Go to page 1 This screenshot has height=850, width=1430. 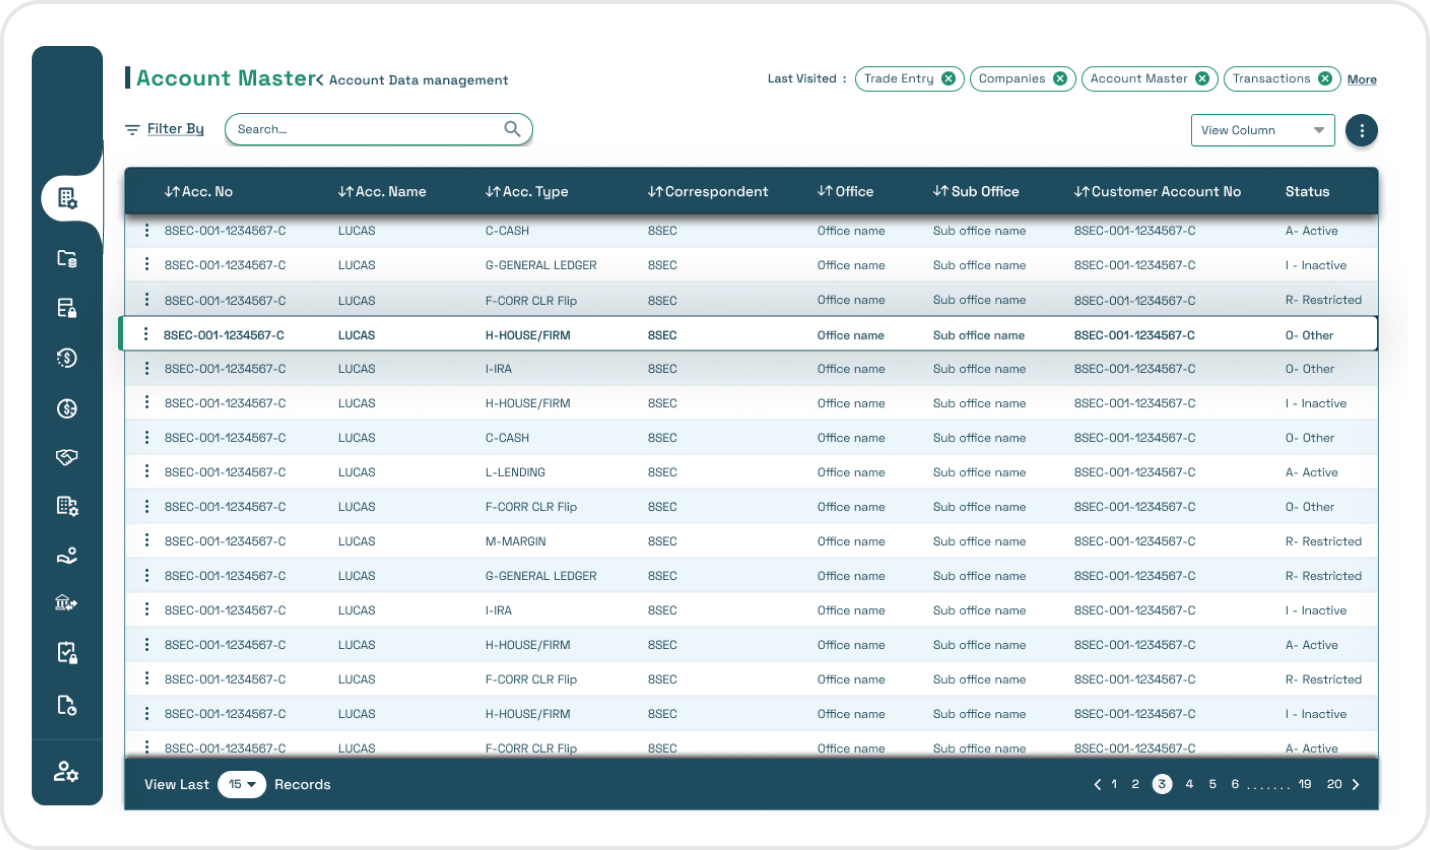1115,785
